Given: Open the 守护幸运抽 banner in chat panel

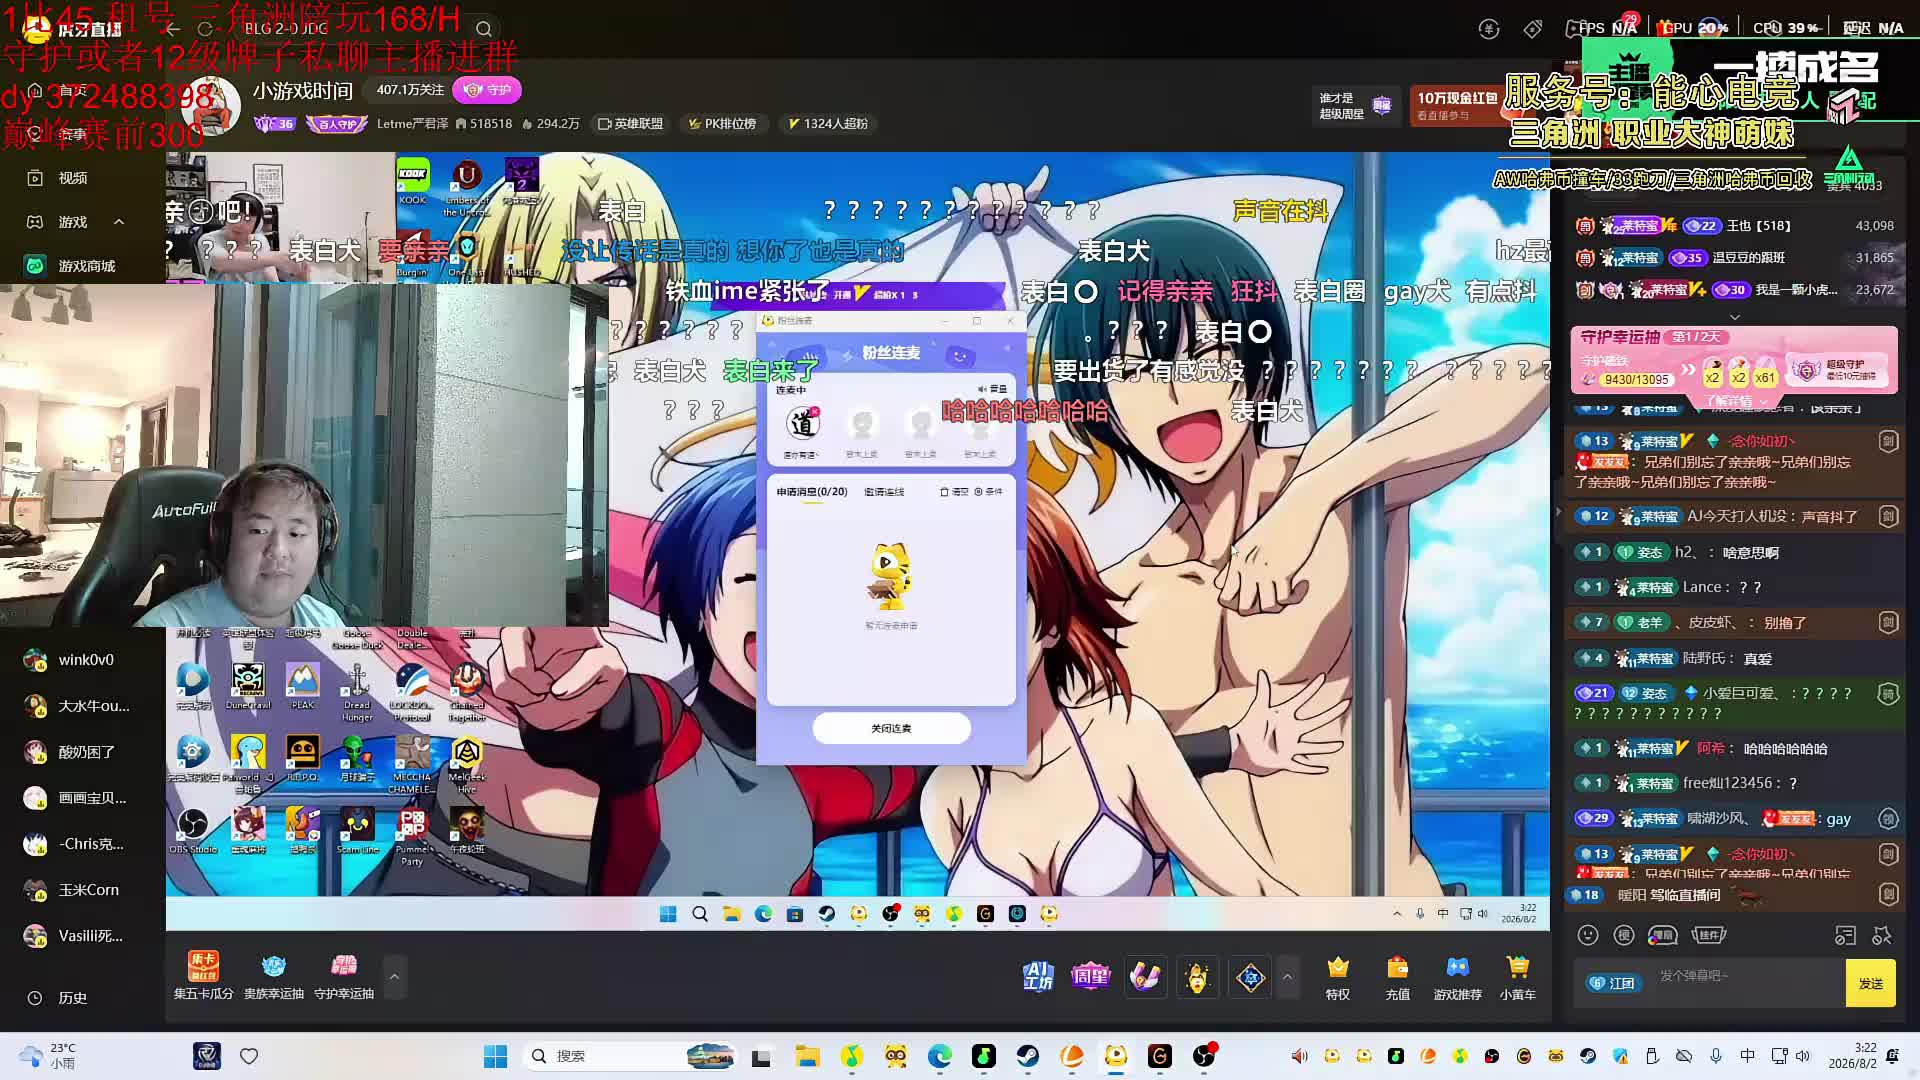Looking at the screenshot, I should [1734, 360].
